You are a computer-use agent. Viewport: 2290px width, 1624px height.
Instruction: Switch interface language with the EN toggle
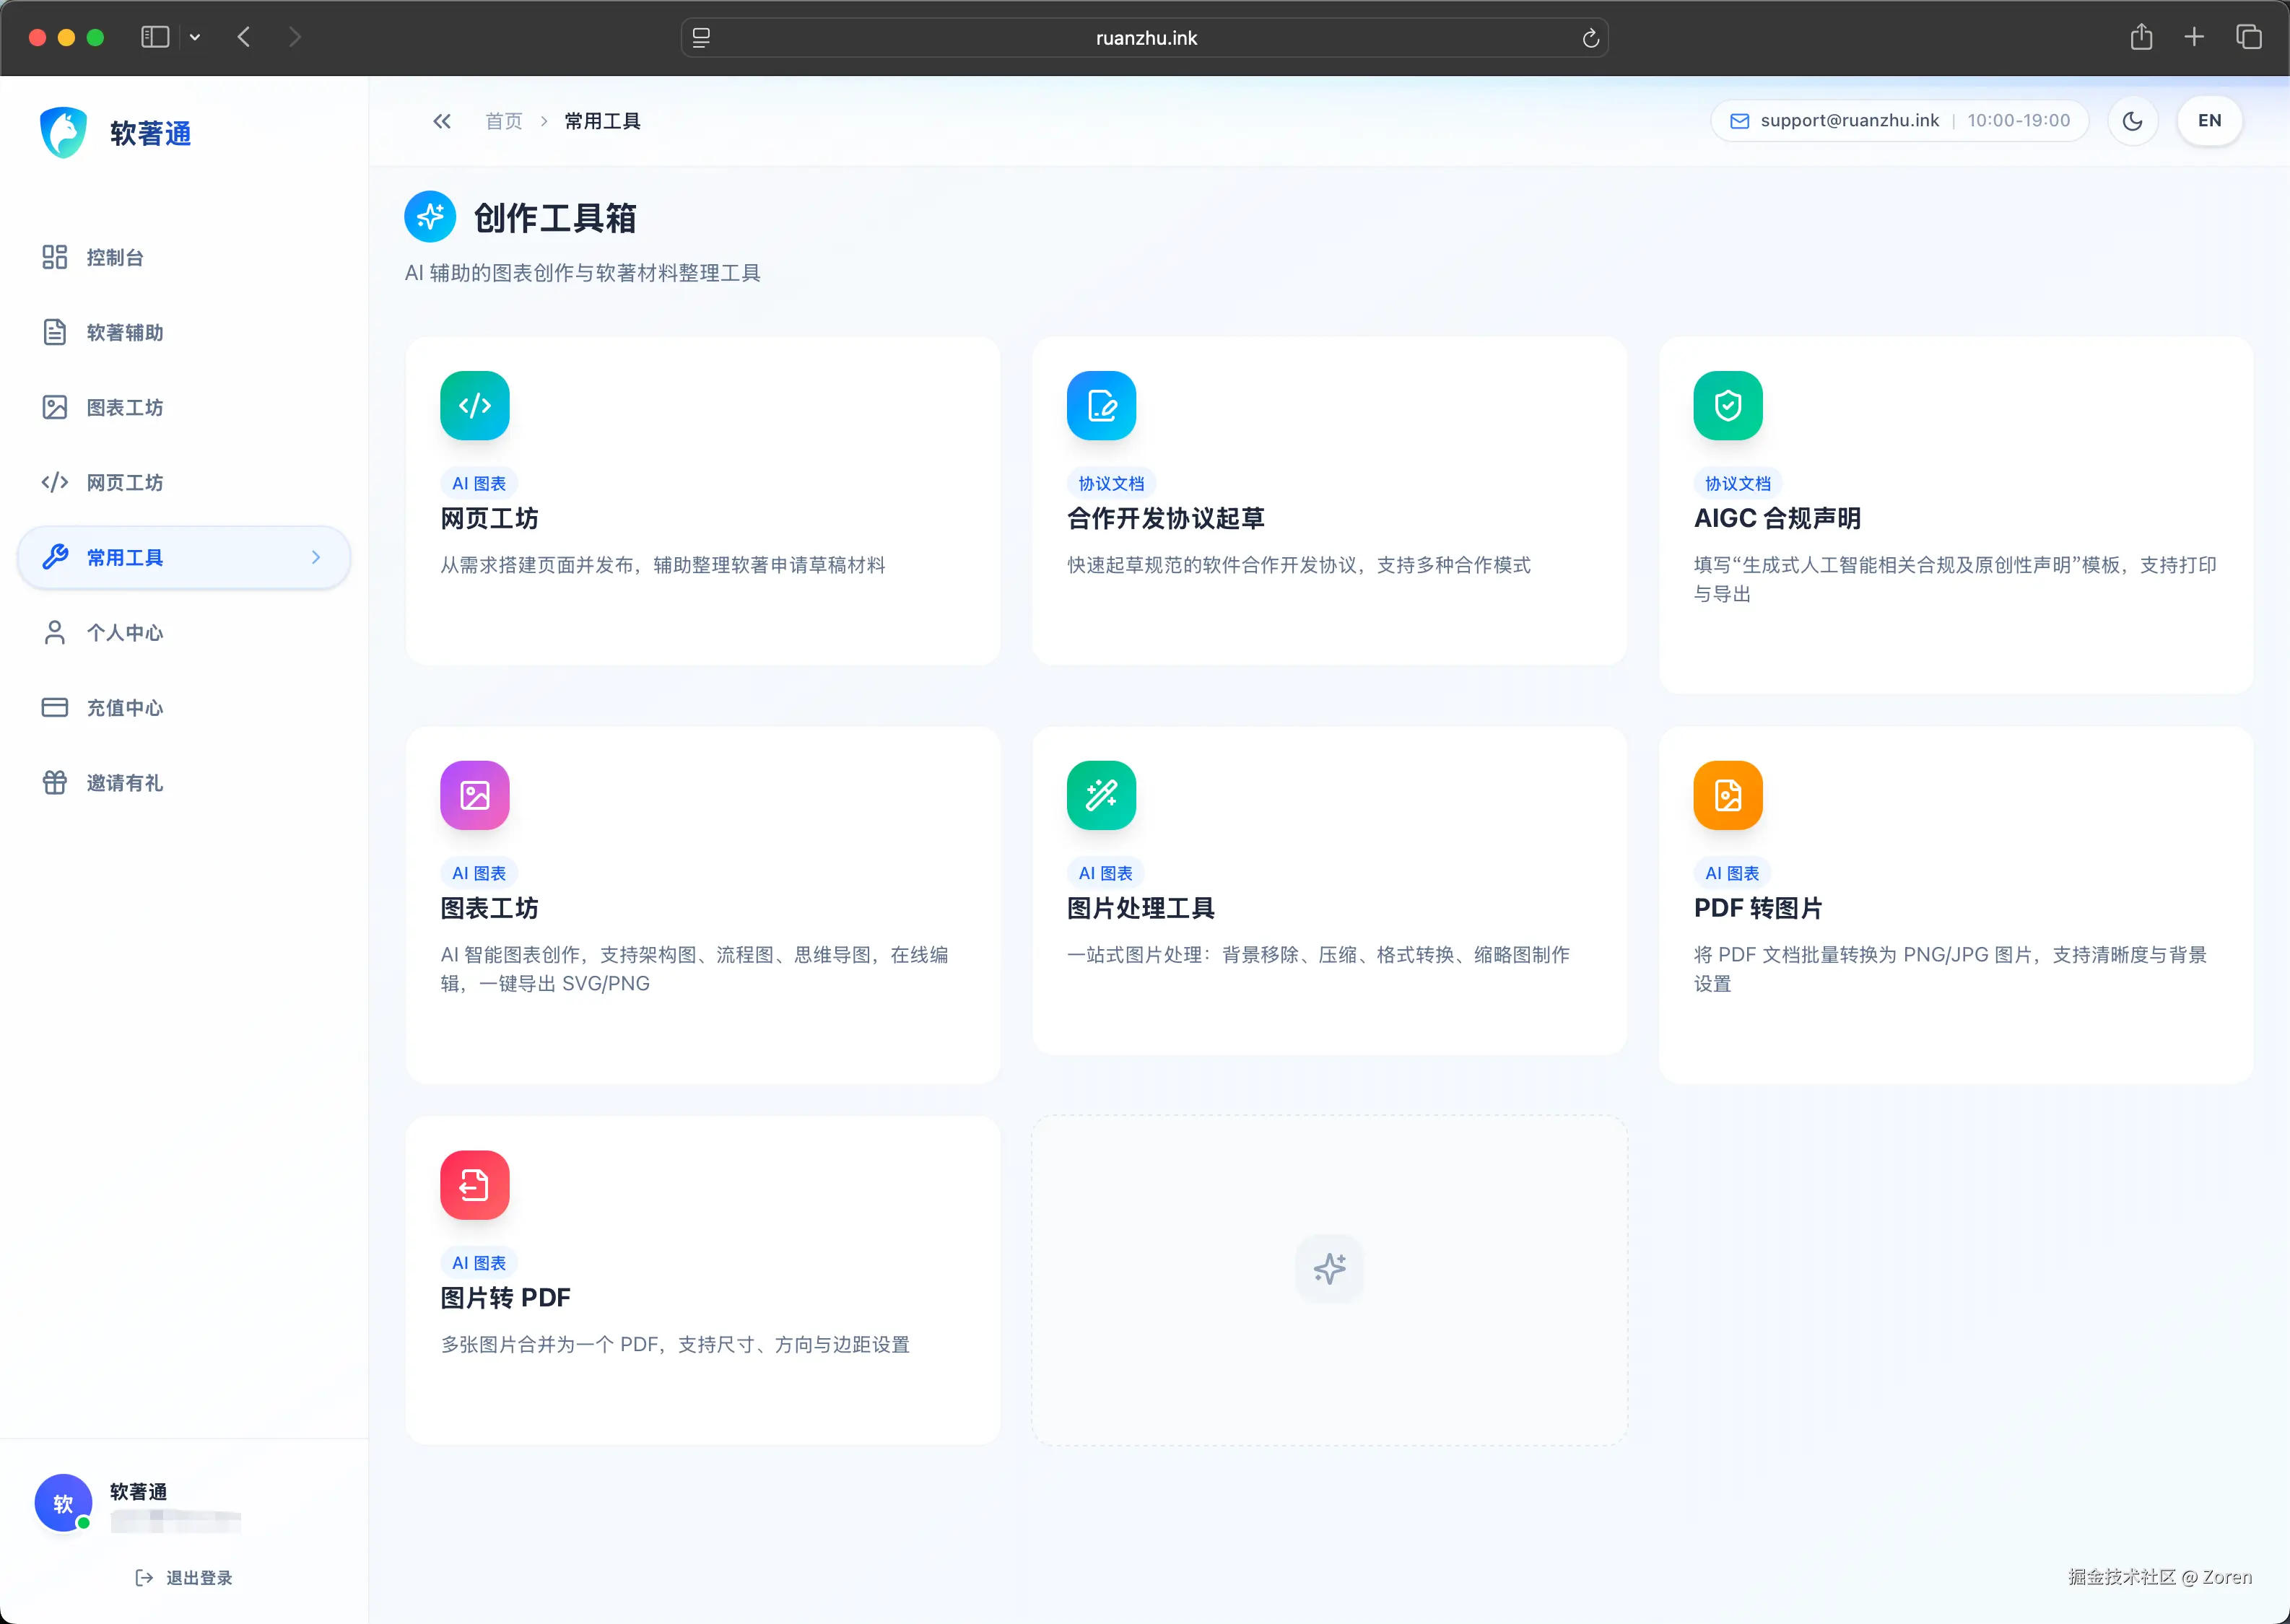(2209, 120)
